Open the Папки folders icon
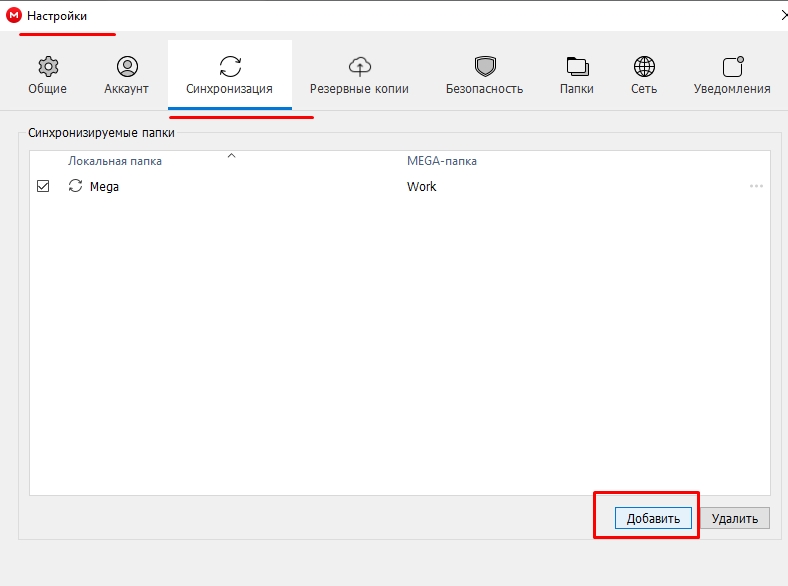Image resolution: width=788 pixels, height=586 pixels. tap(577, 67)
